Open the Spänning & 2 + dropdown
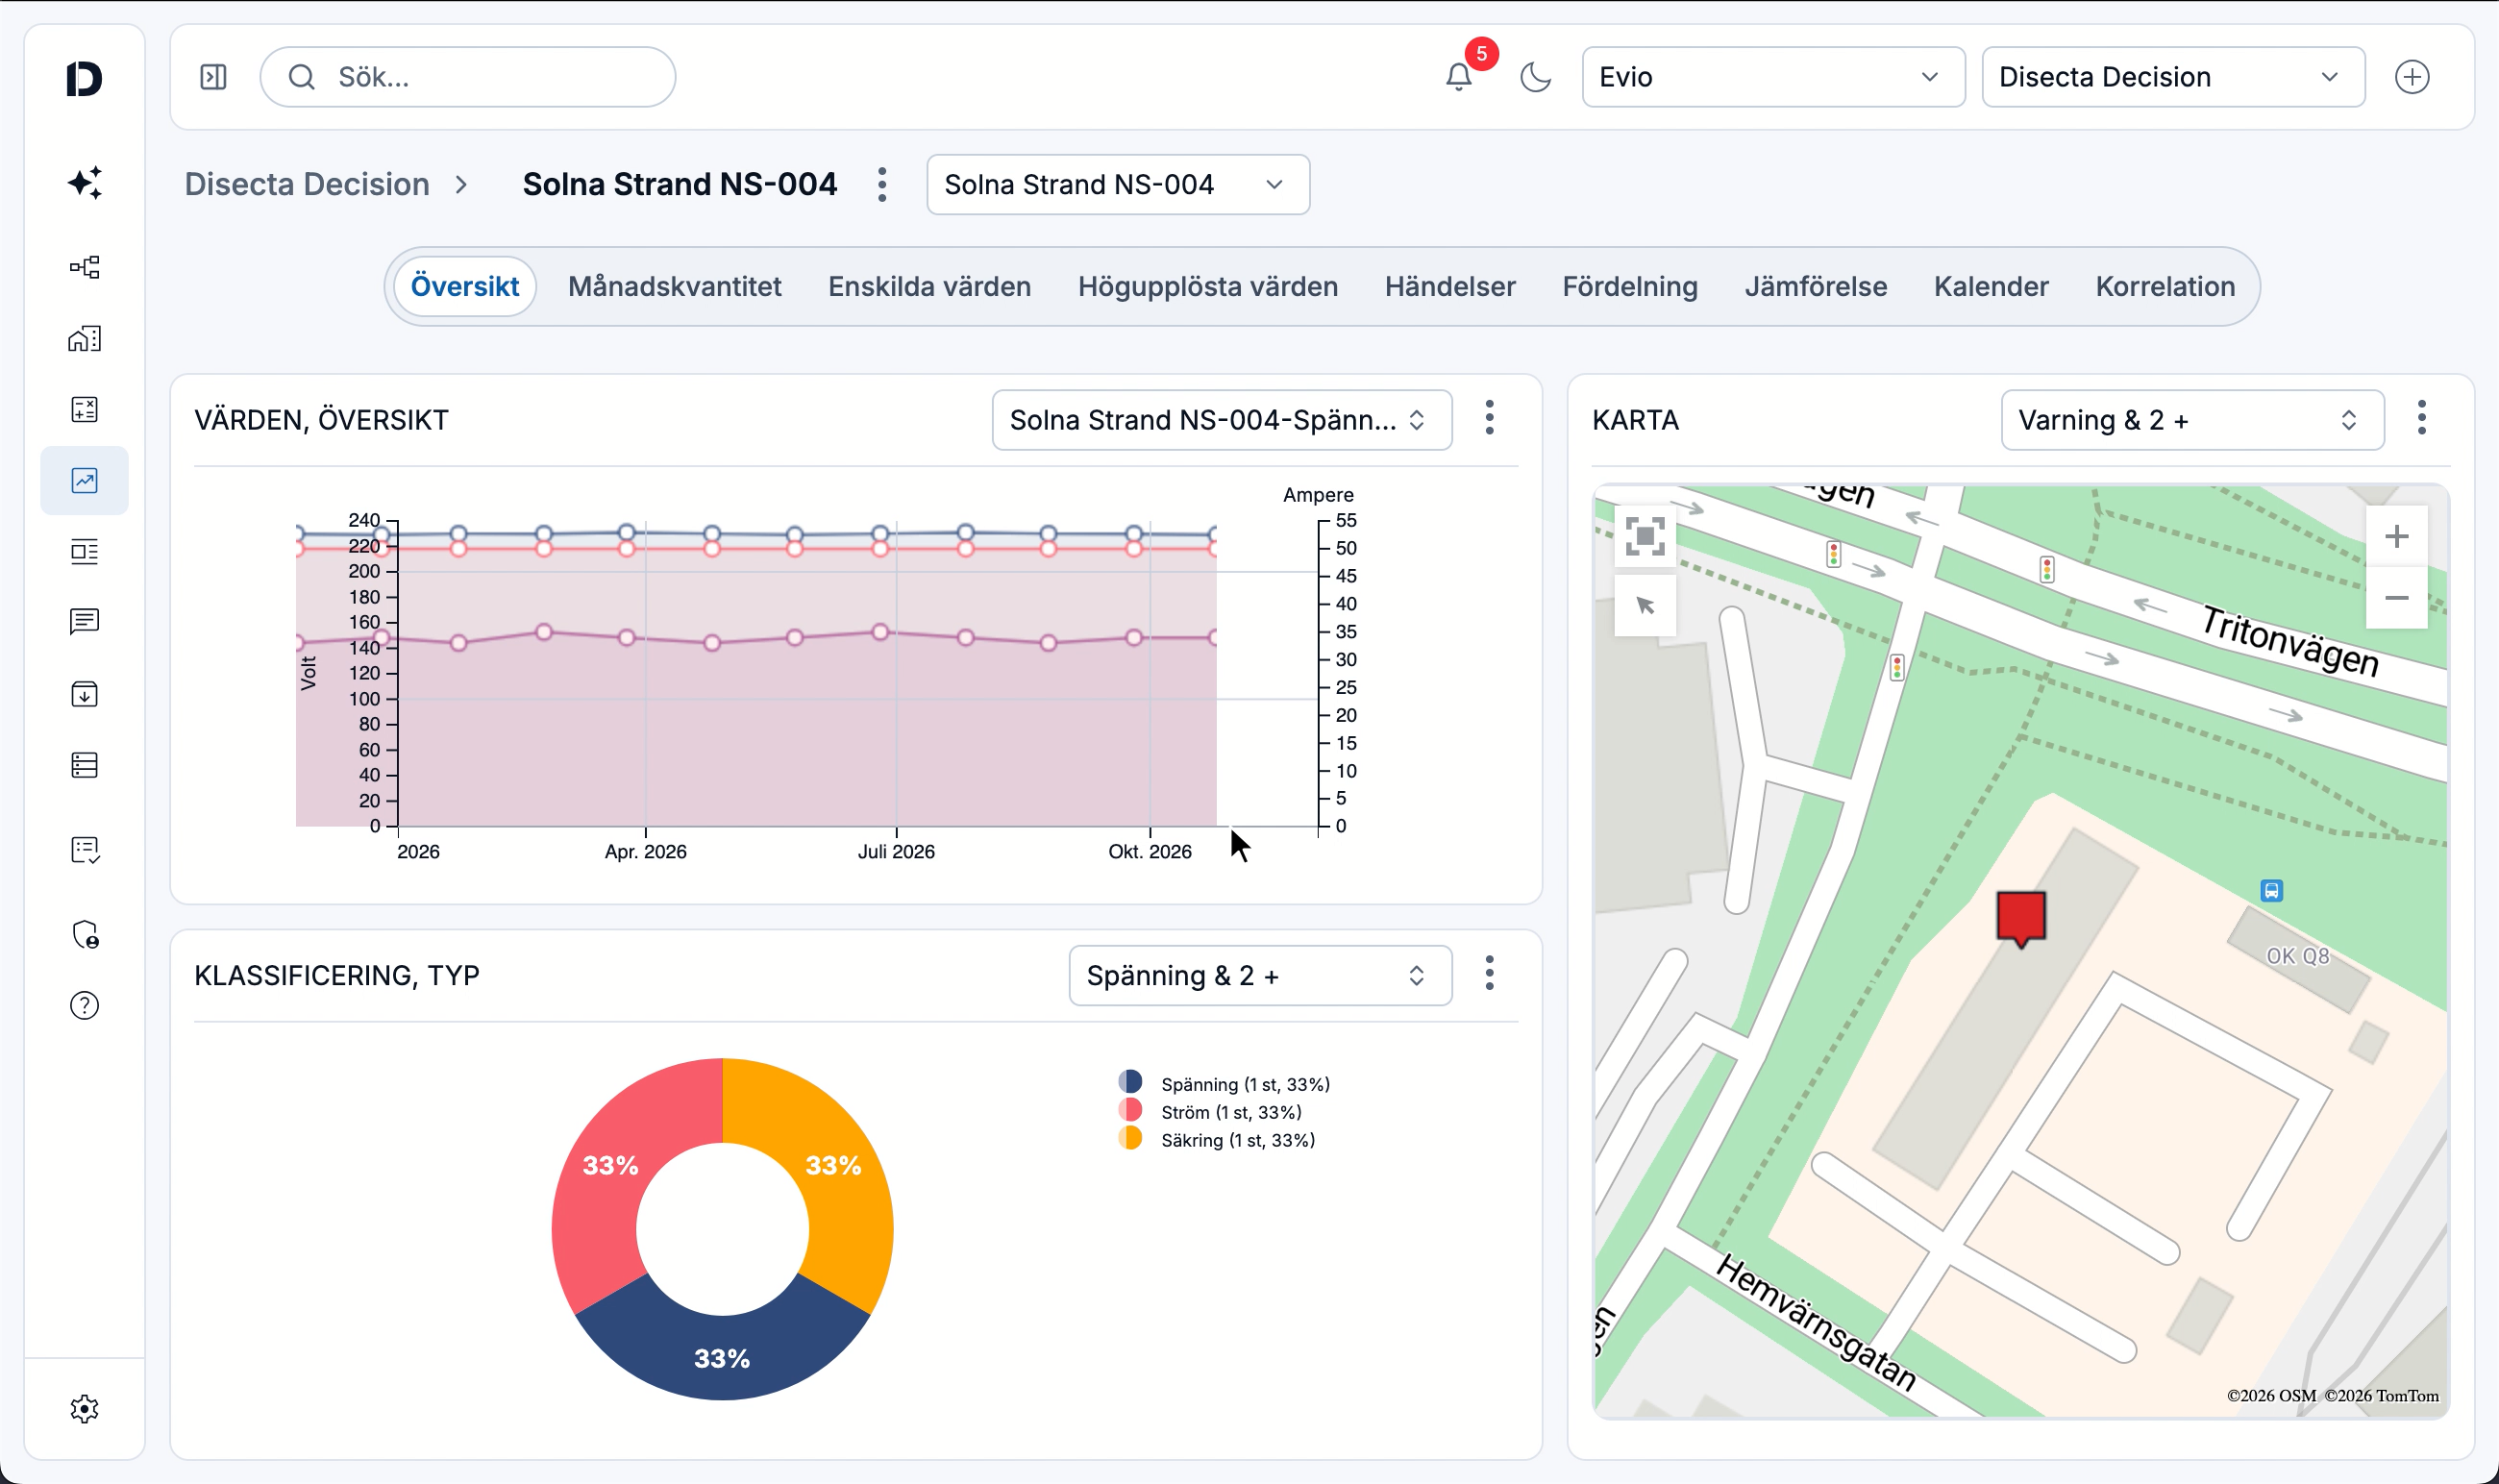Screen dimensions: 2499x1484 tap(1260, 976)
